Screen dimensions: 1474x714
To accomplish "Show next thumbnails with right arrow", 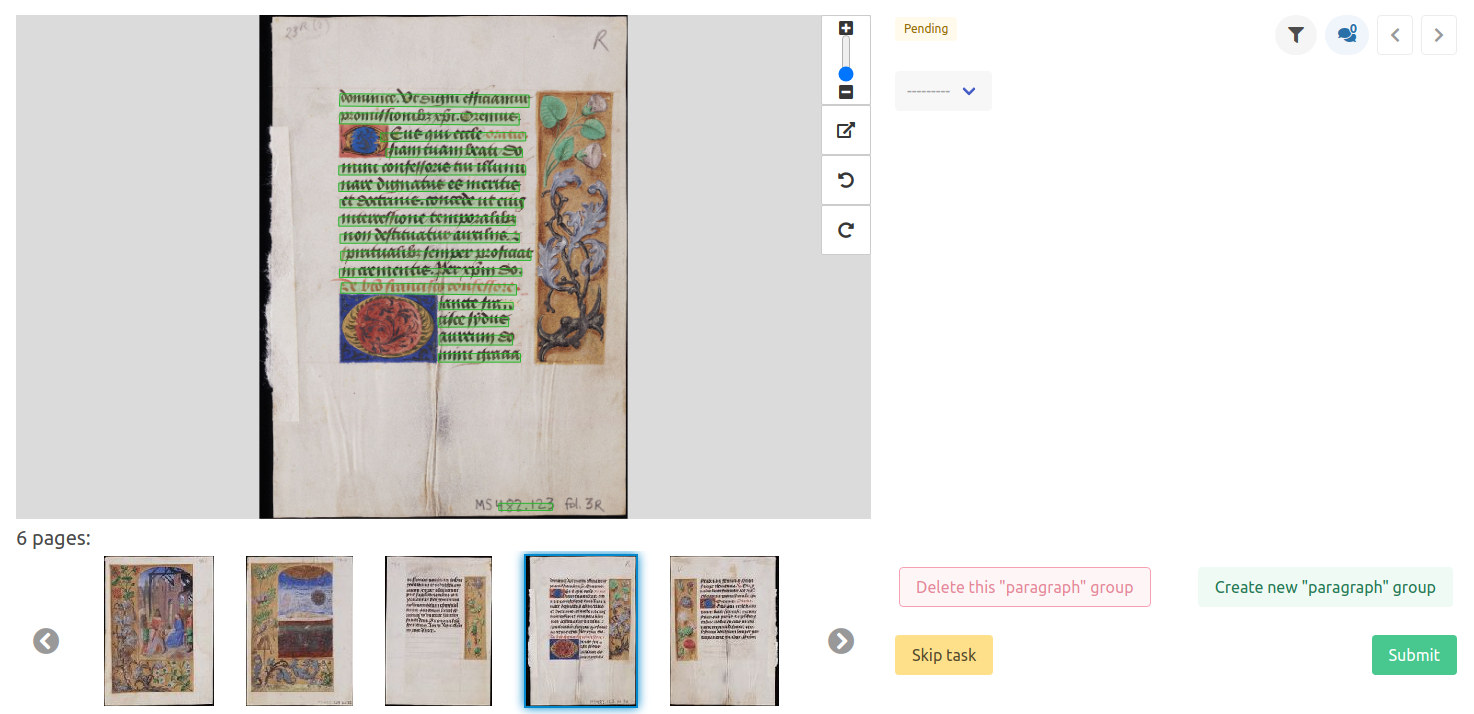I will pos(841,641).
